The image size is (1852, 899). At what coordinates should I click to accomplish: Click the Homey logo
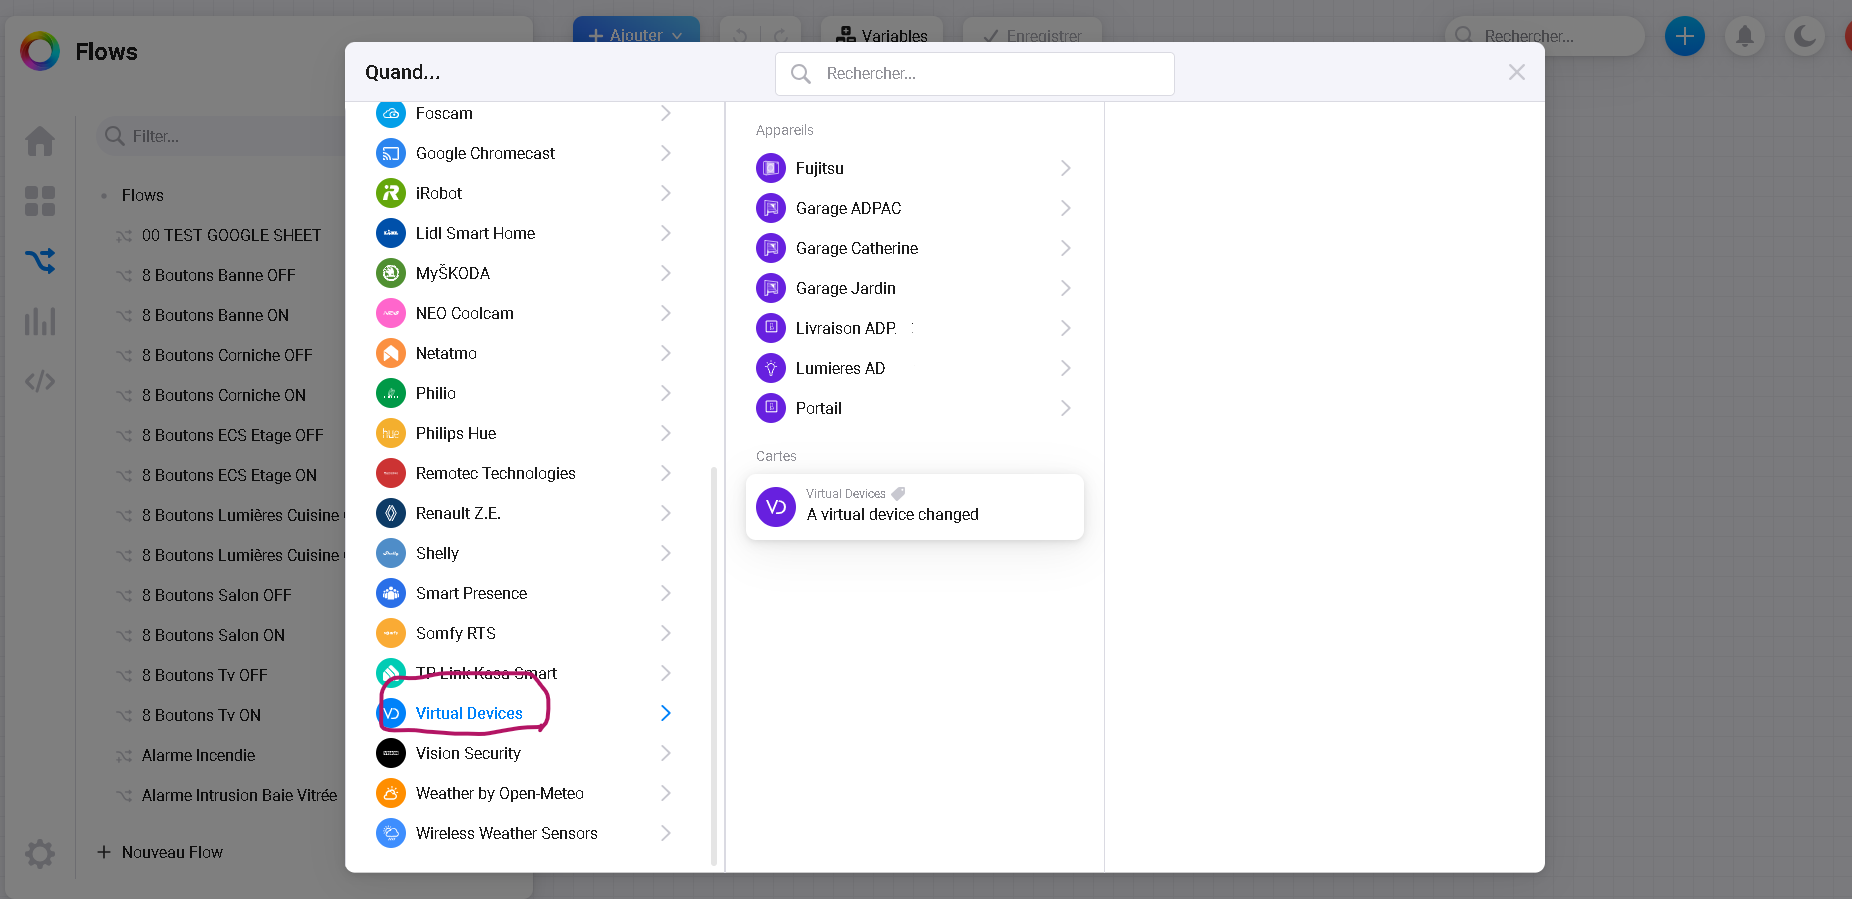[40, 51]
